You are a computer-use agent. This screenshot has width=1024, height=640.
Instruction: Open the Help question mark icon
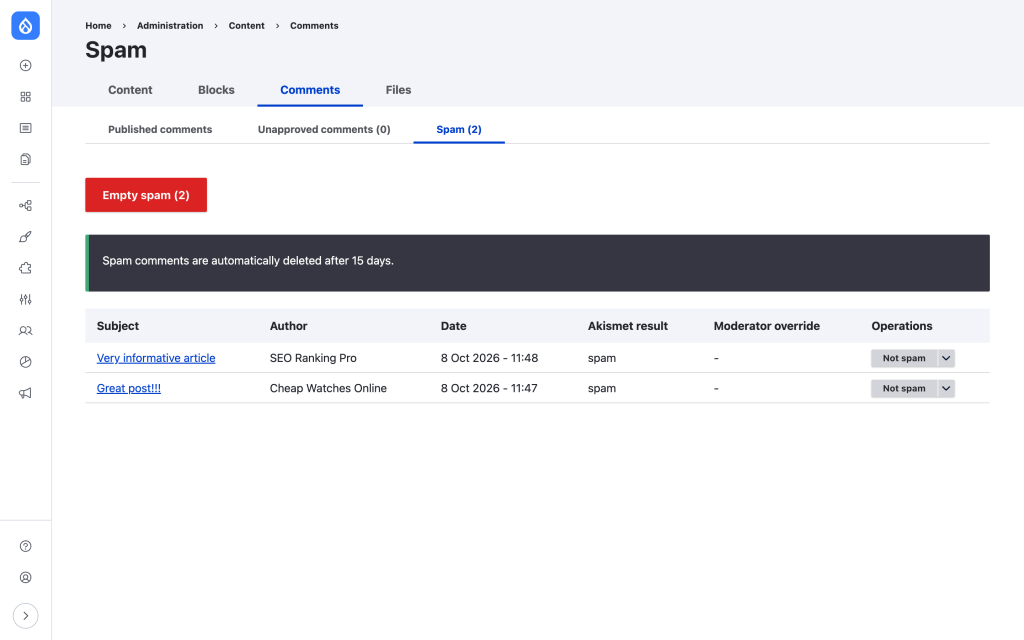(x=25, y=546)
